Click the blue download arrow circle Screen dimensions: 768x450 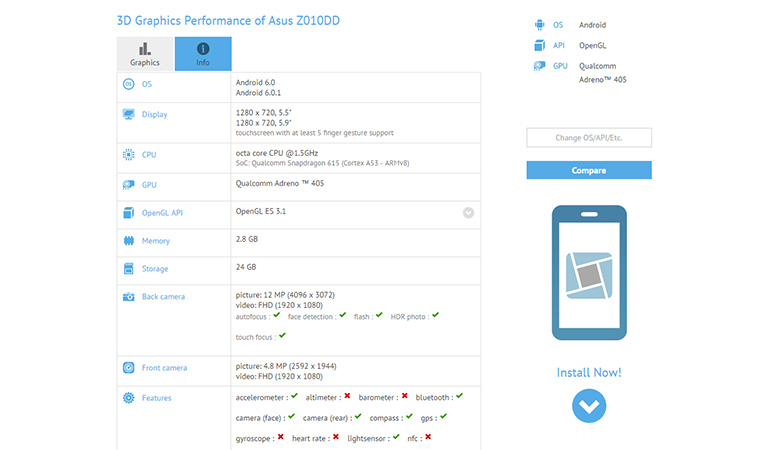click(x=589, y=407)
